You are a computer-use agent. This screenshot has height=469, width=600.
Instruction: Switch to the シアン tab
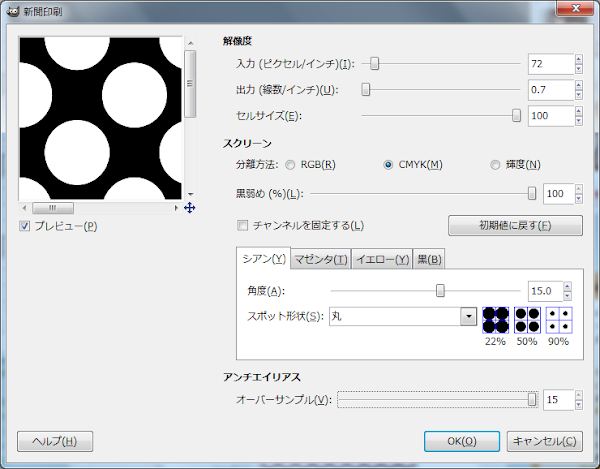(264, 259)
